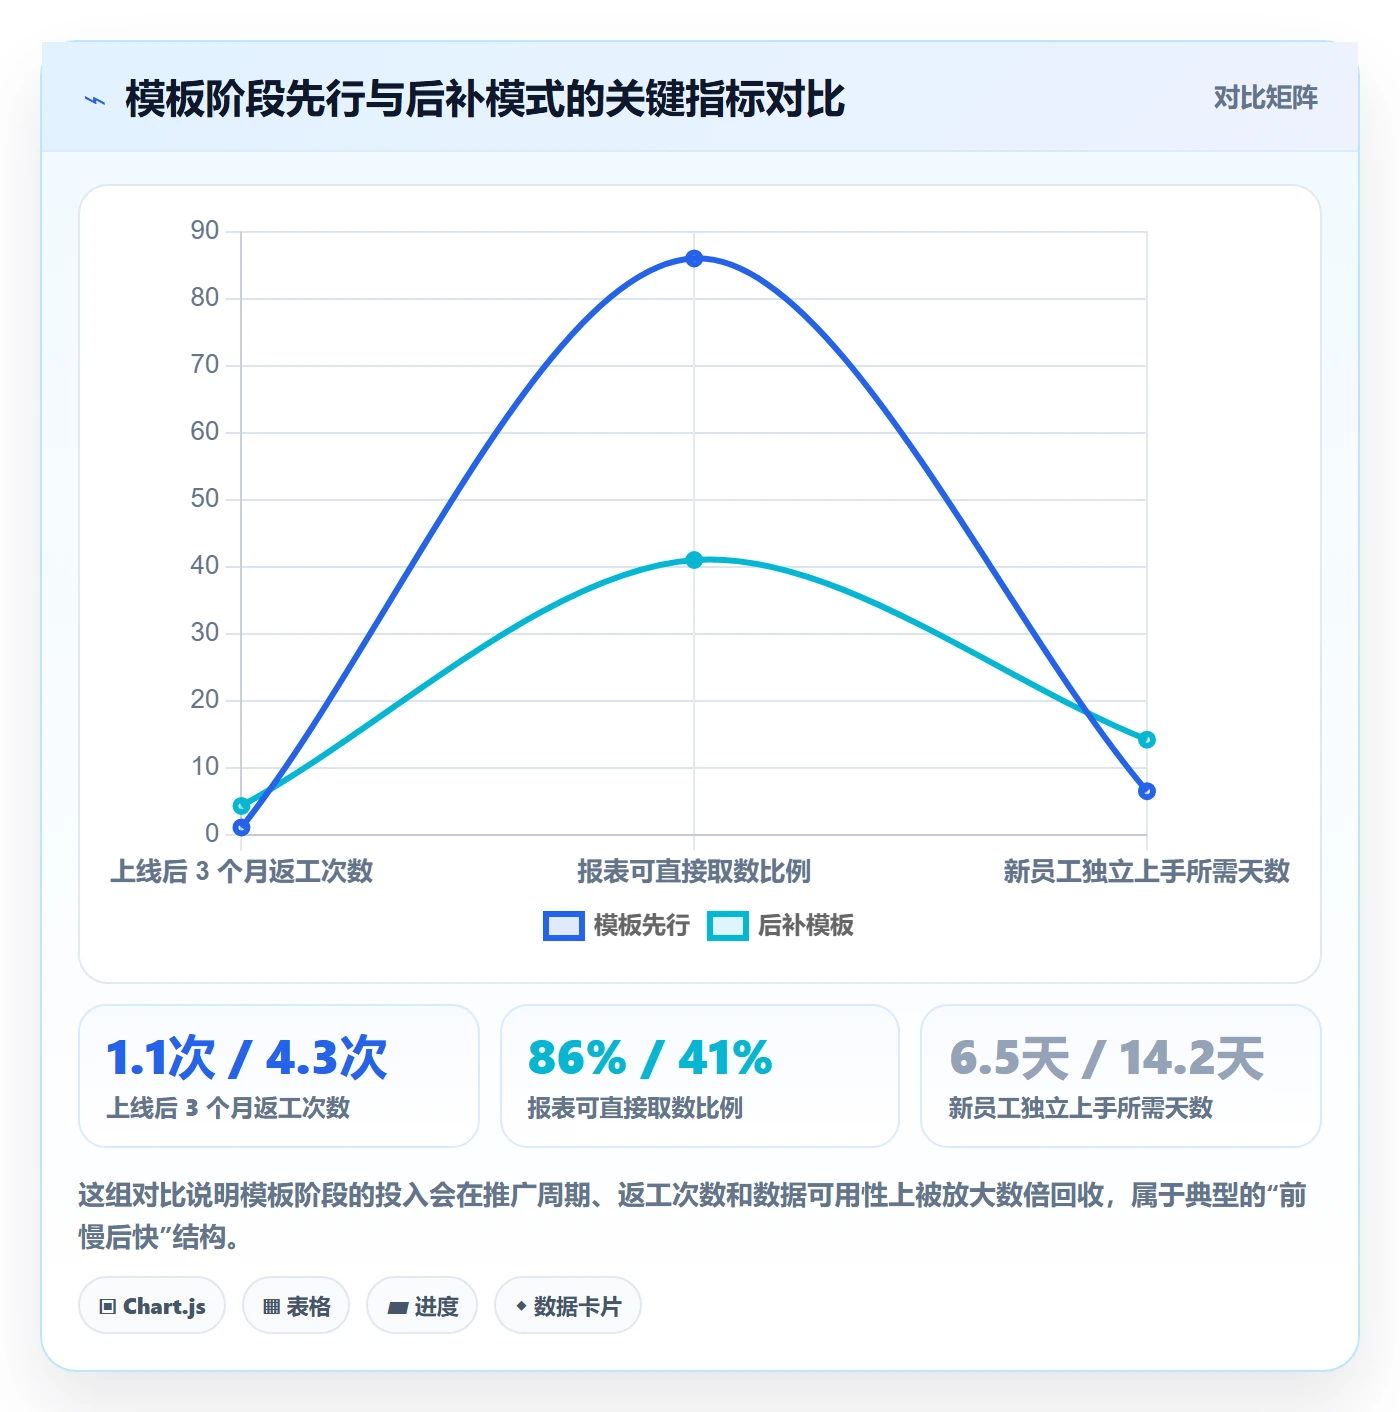The width and height of the screenshot is (1400, 1412).
Task: Click the card caption 新员工独立上手所需天数
Action: (x=1080, y=1108)
